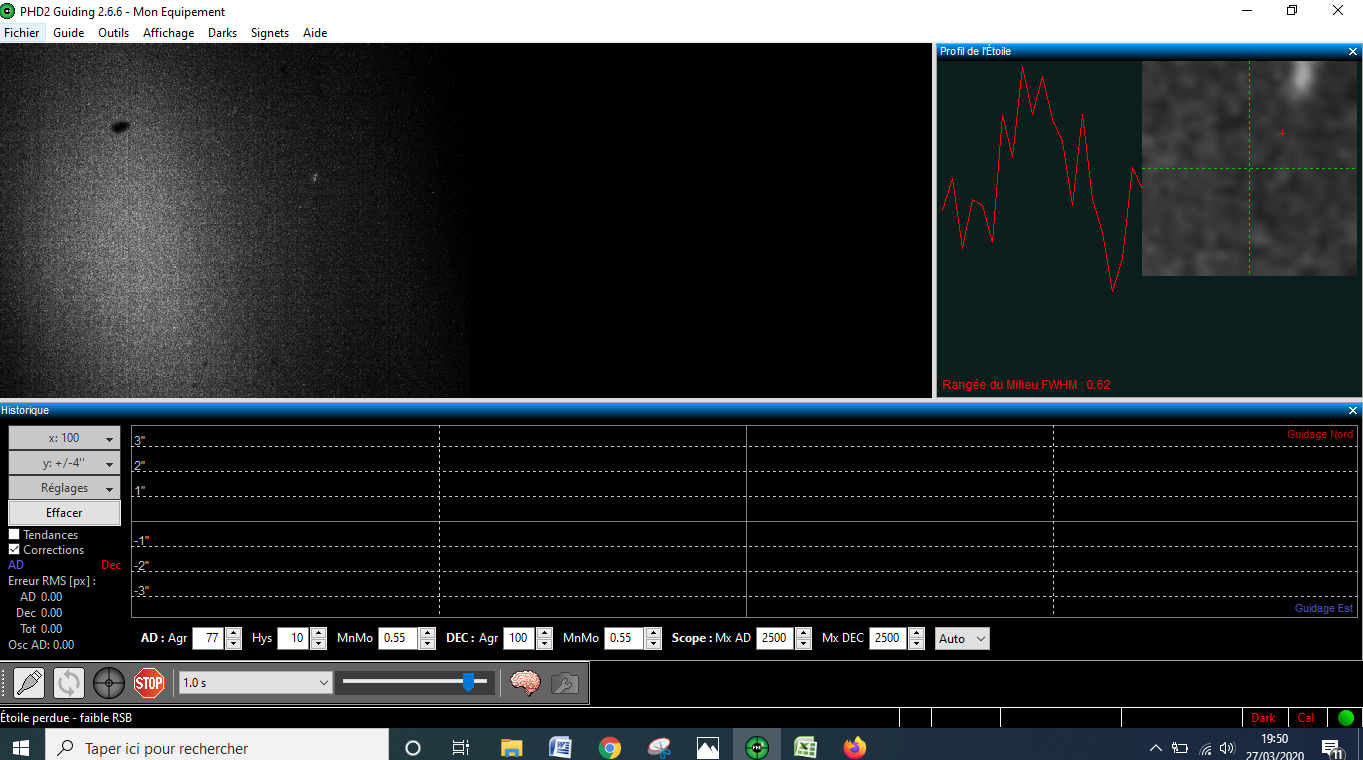Click the PHD2 icon on the taskbar
1363x760 pixels.
tap(757, 747)
